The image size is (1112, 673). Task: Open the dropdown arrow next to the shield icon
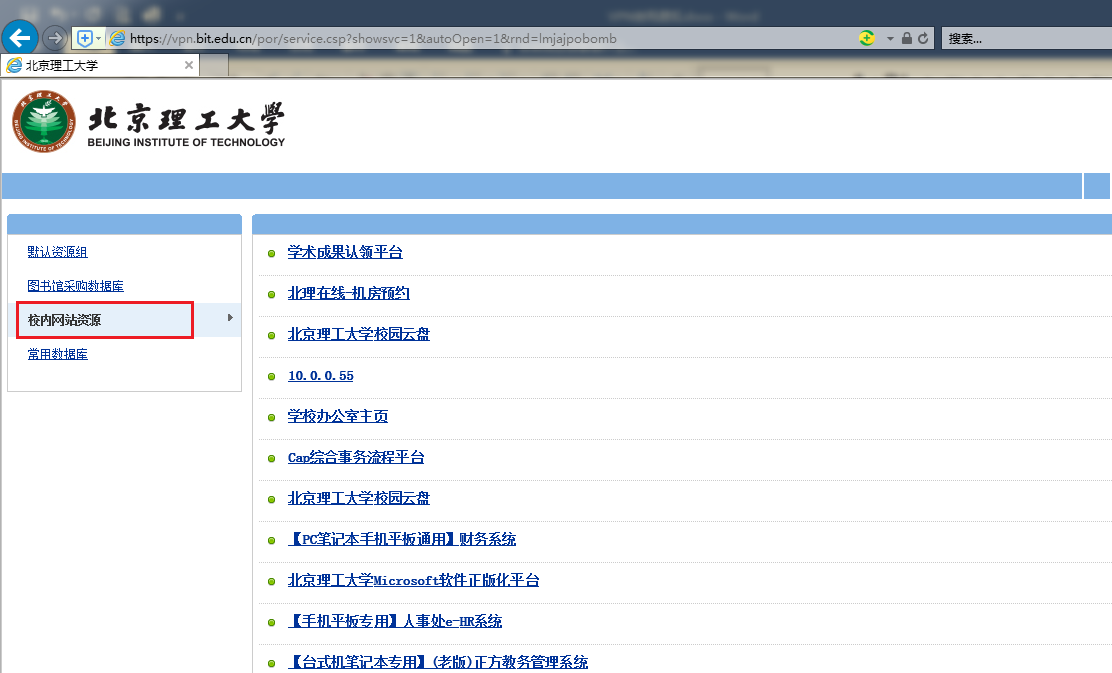99,38
